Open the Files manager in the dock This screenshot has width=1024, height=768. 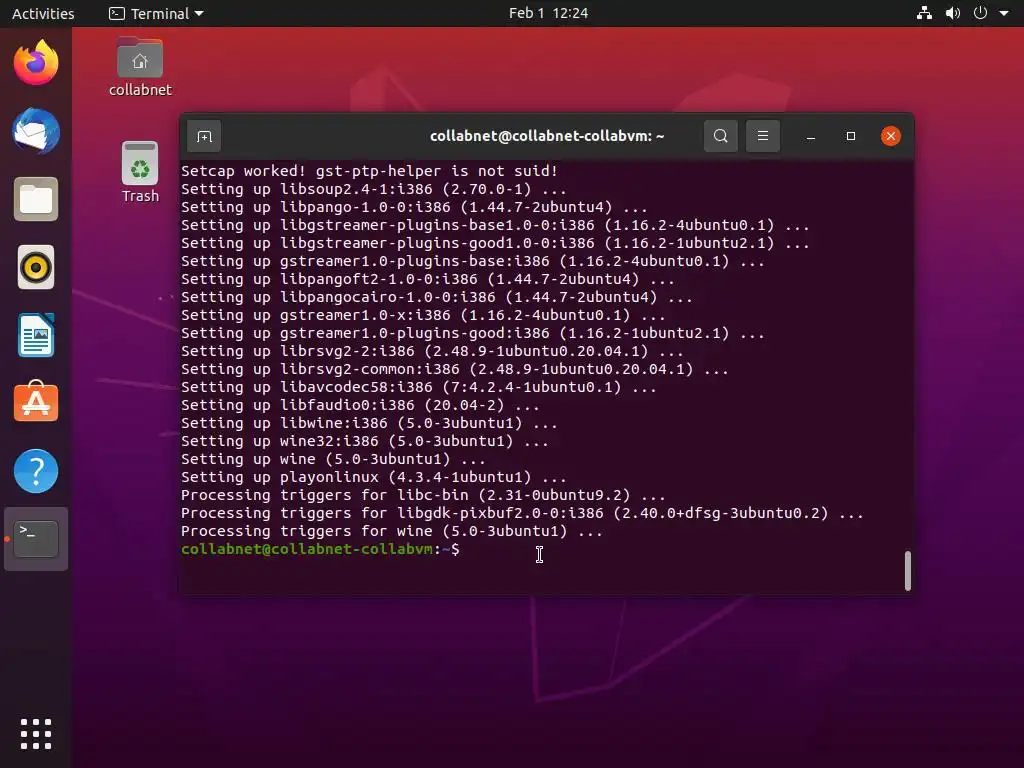pyautogui.click(x=36, y=199)
